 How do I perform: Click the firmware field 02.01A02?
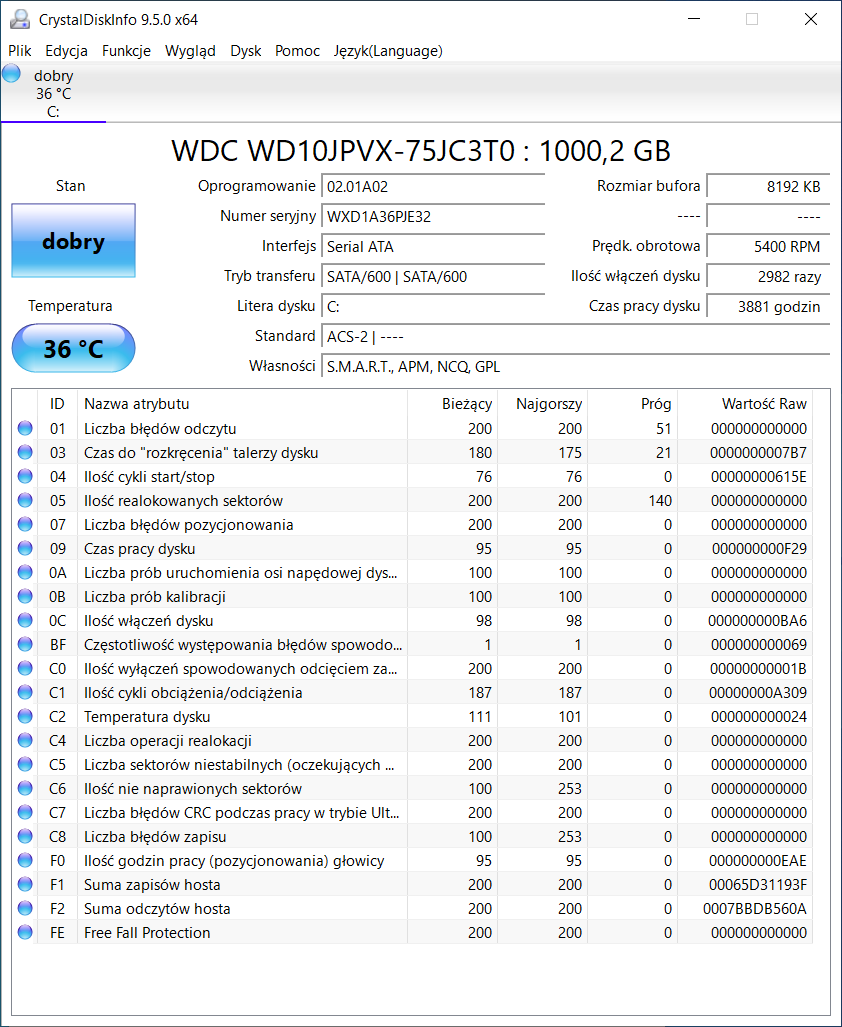click(433, 187)
